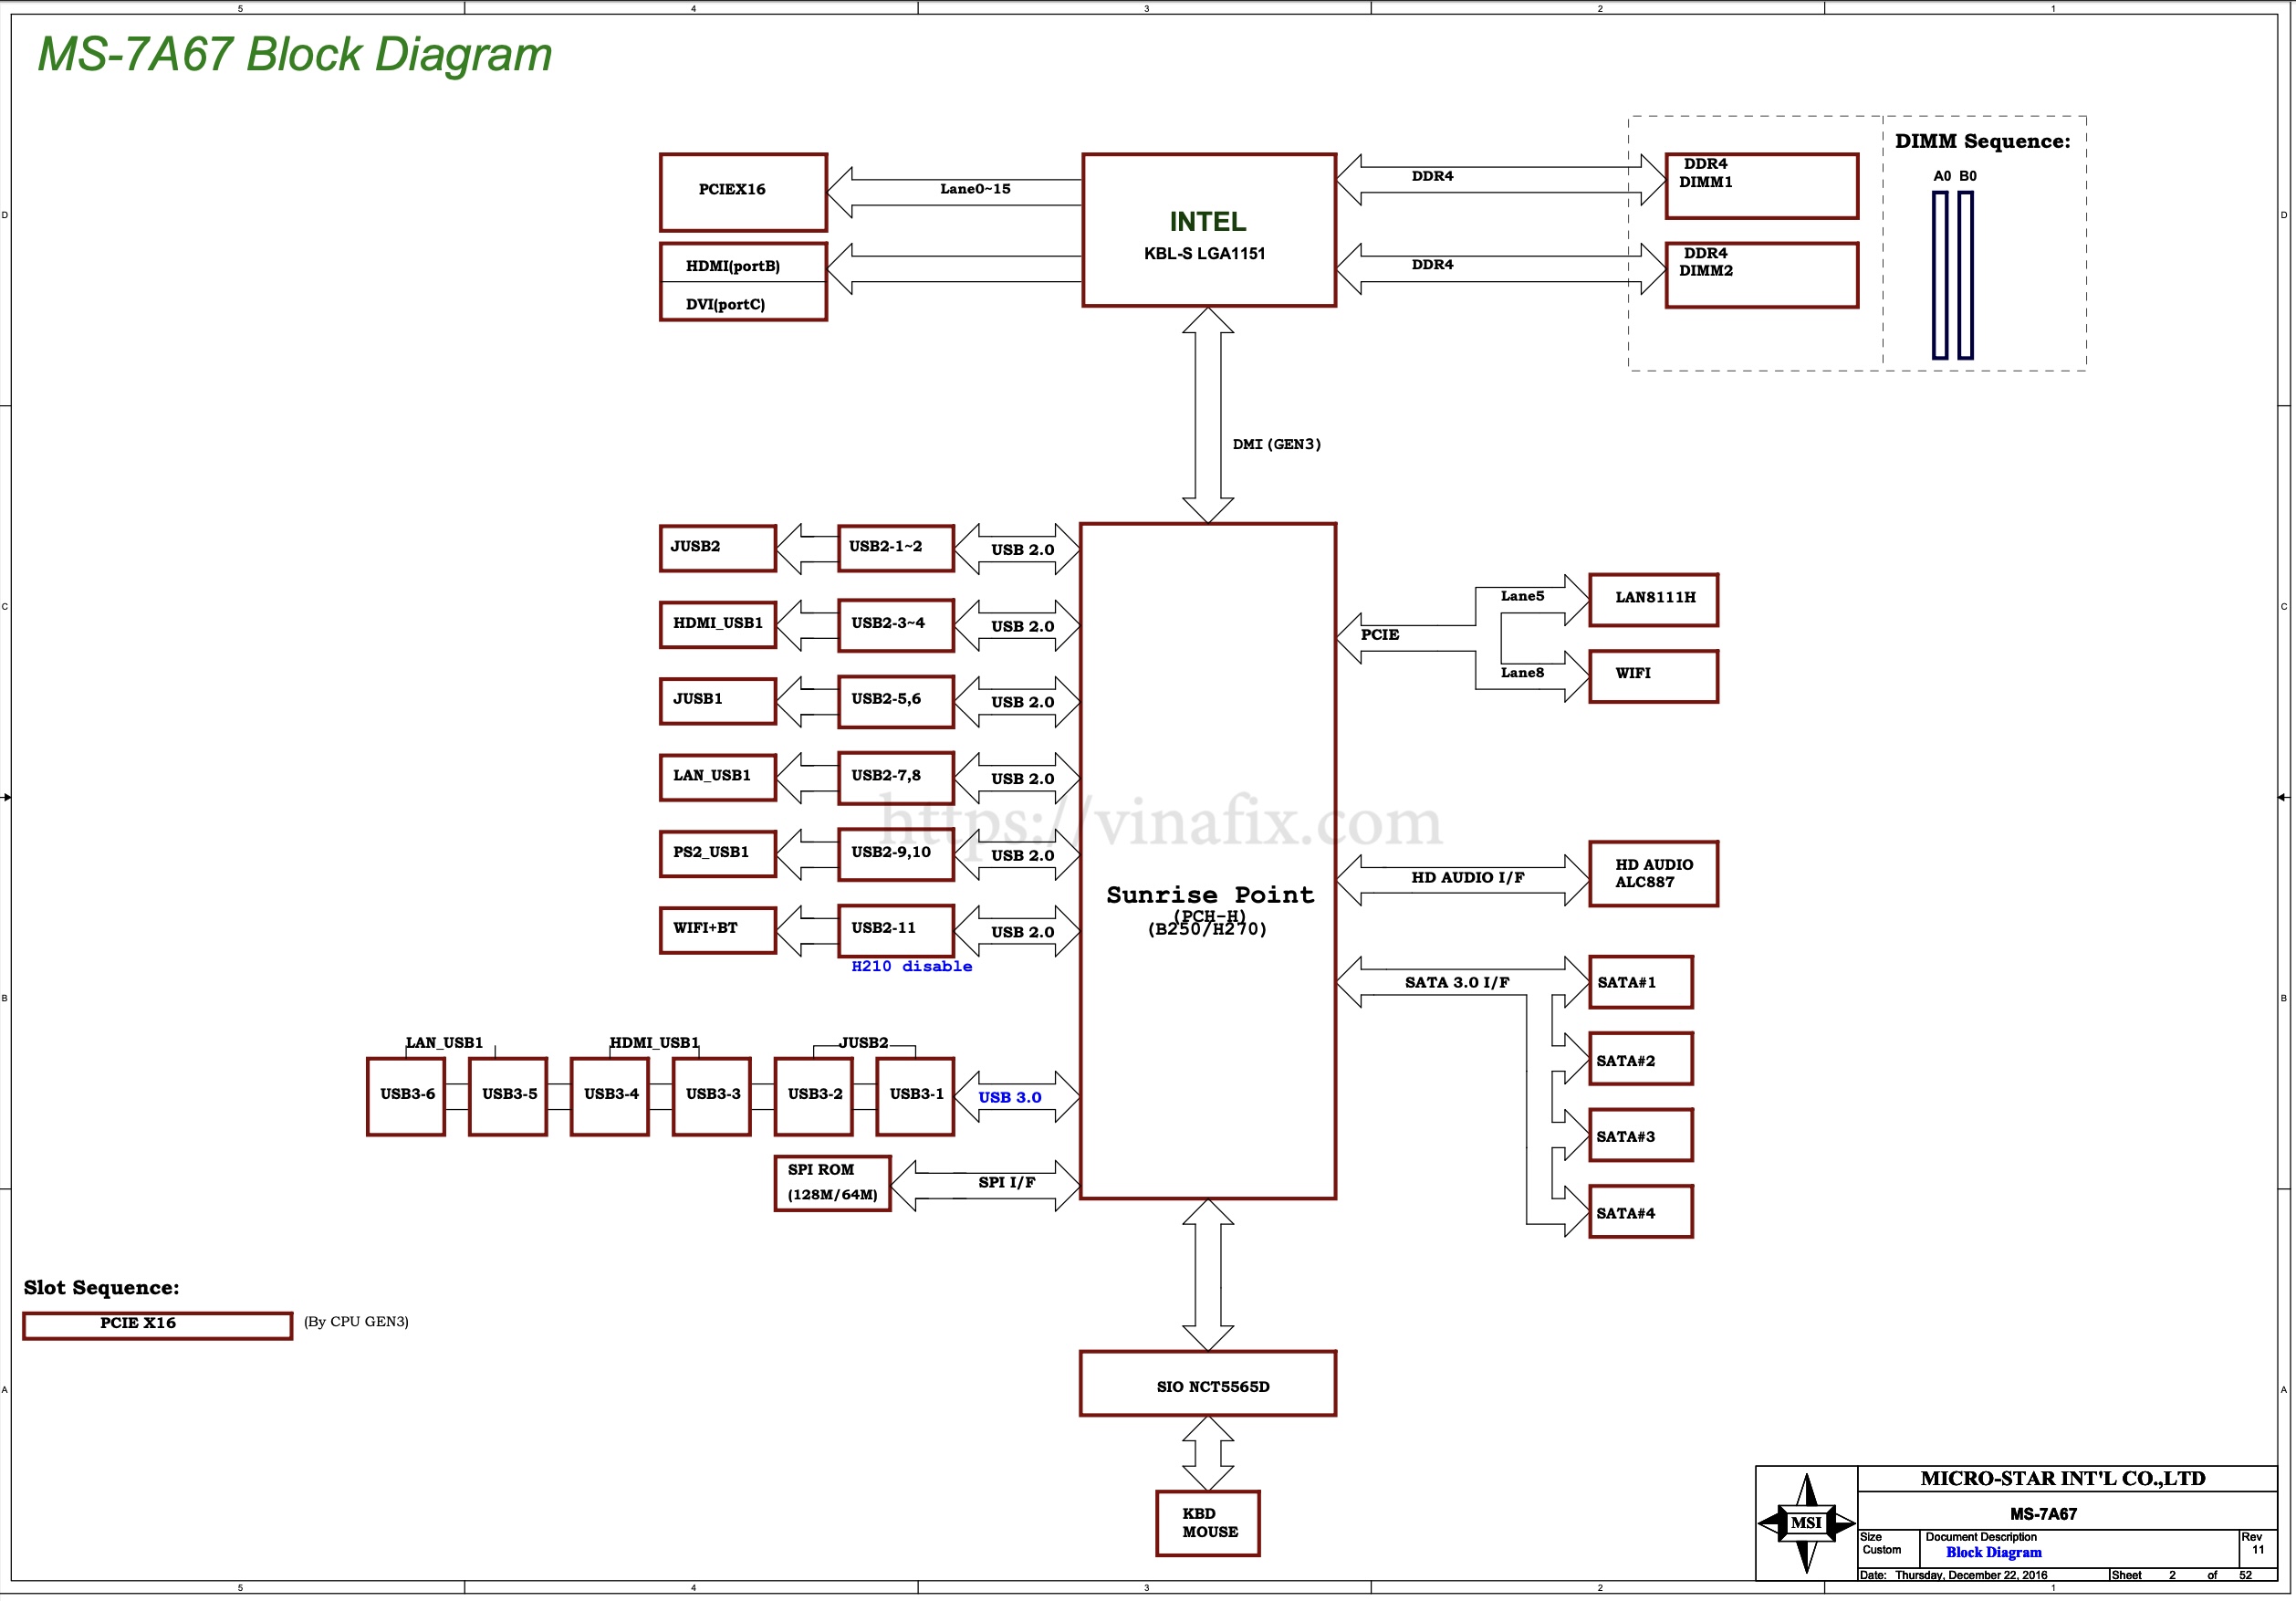Click the SIO NCT5565D block
This screenshot has width=2296, height=1601.
[x=1208, y=1384]
